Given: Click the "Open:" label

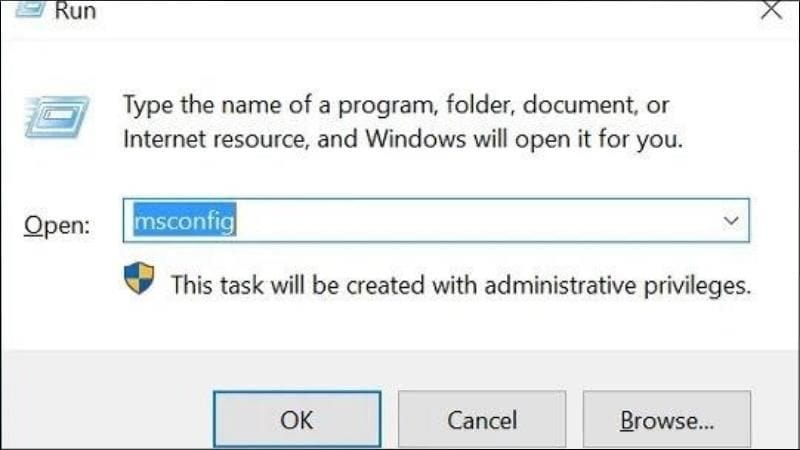Looking at the screenshot, I should pyautogui.click(x=57, y=225).
